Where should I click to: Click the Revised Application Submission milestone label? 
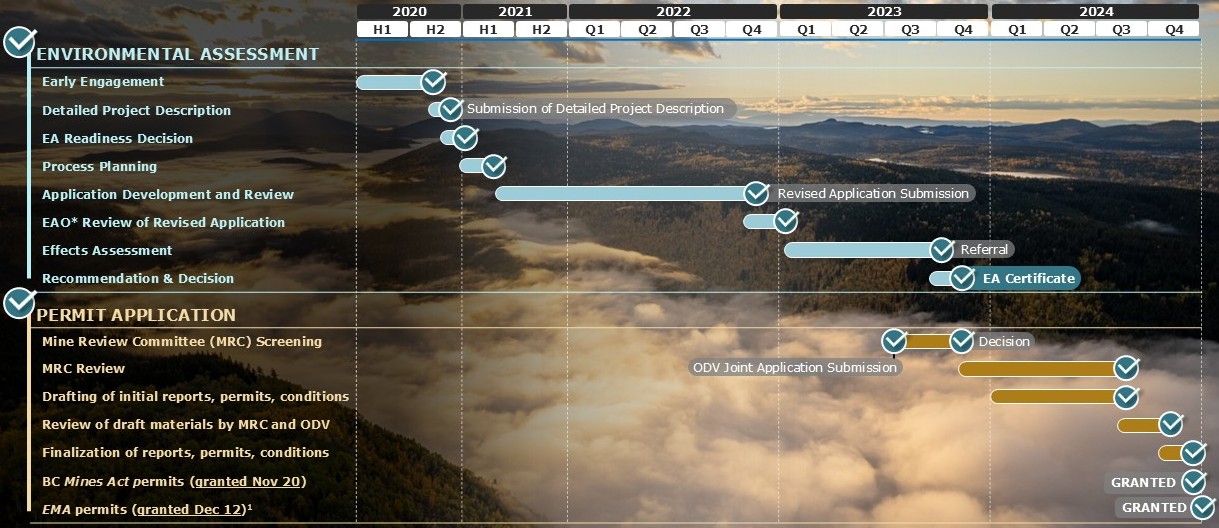point(873,193)
